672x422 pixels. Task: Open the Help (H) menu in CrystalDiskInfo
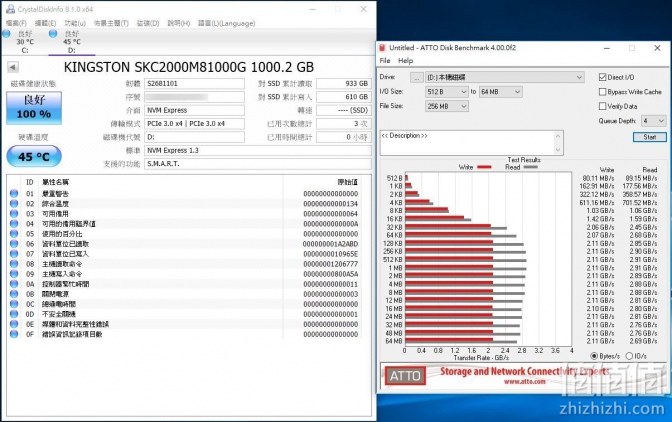tap(178, 23)
